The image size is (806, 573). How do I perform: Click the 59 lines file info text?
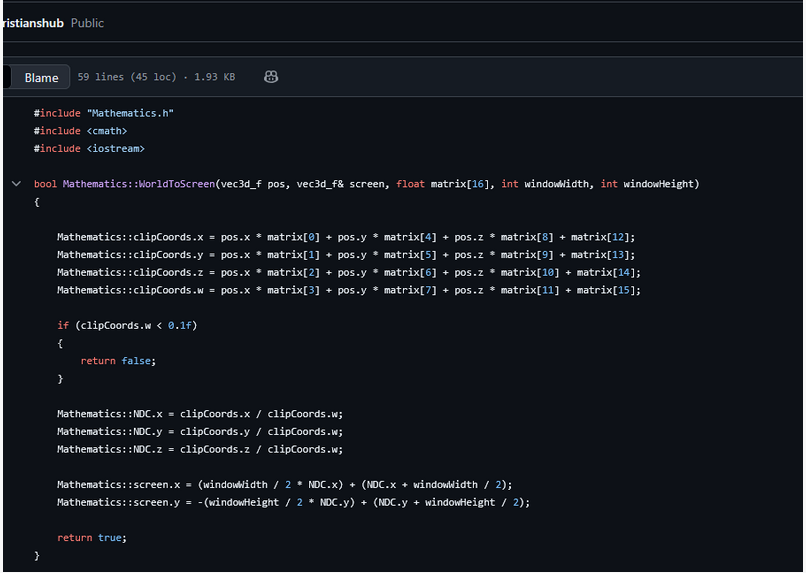tap(156, 77)
